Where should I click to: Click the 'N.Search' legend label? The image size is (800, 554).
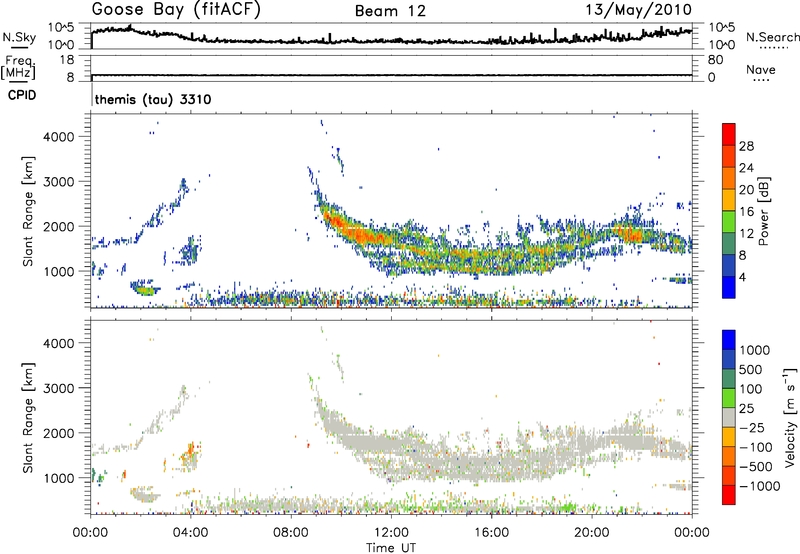772,37
